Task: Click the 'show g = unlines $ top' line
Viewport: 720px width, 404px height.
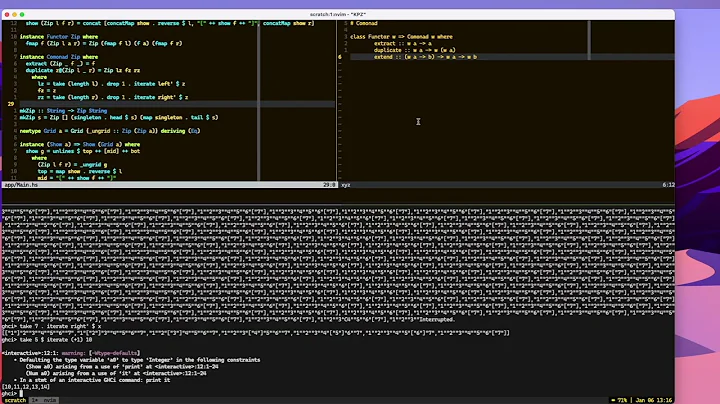Action: (x=83, y=151)
